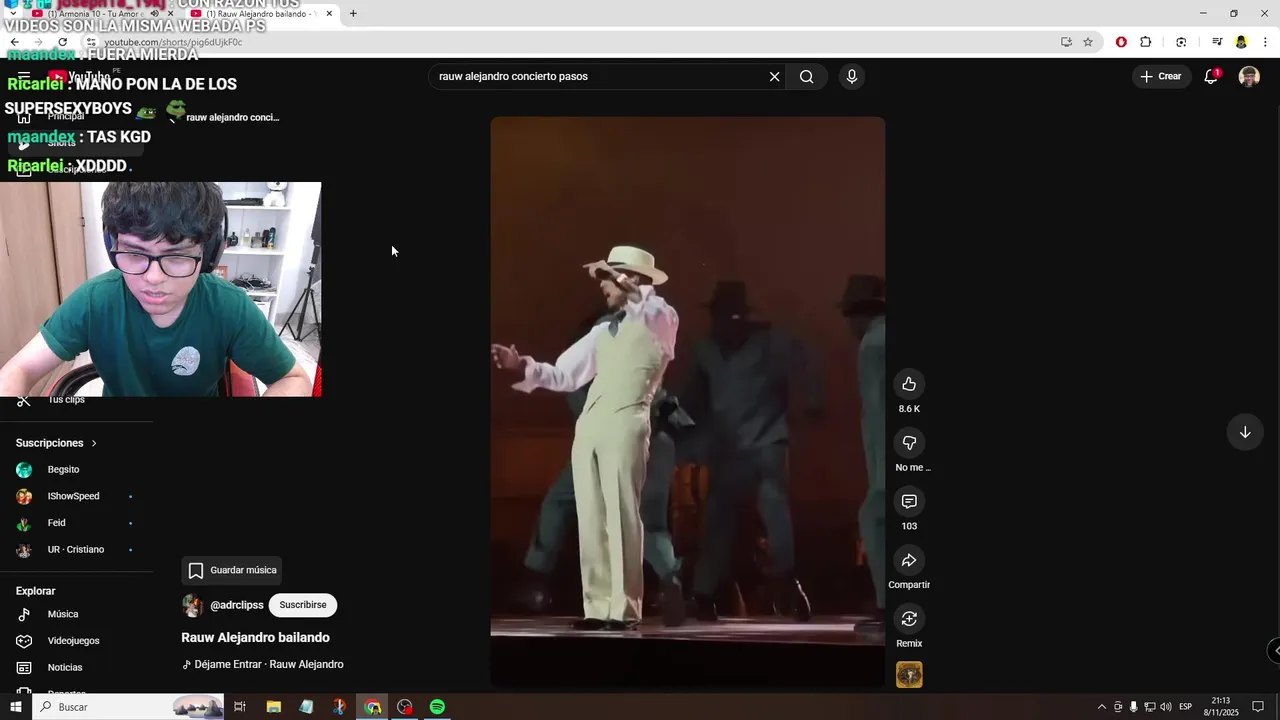Image resolution: width=1280 pixels, height=720 pixels.
Task: Like the Rauw Alejandro short
Action: pyautogui.click(x=909, y=384)
